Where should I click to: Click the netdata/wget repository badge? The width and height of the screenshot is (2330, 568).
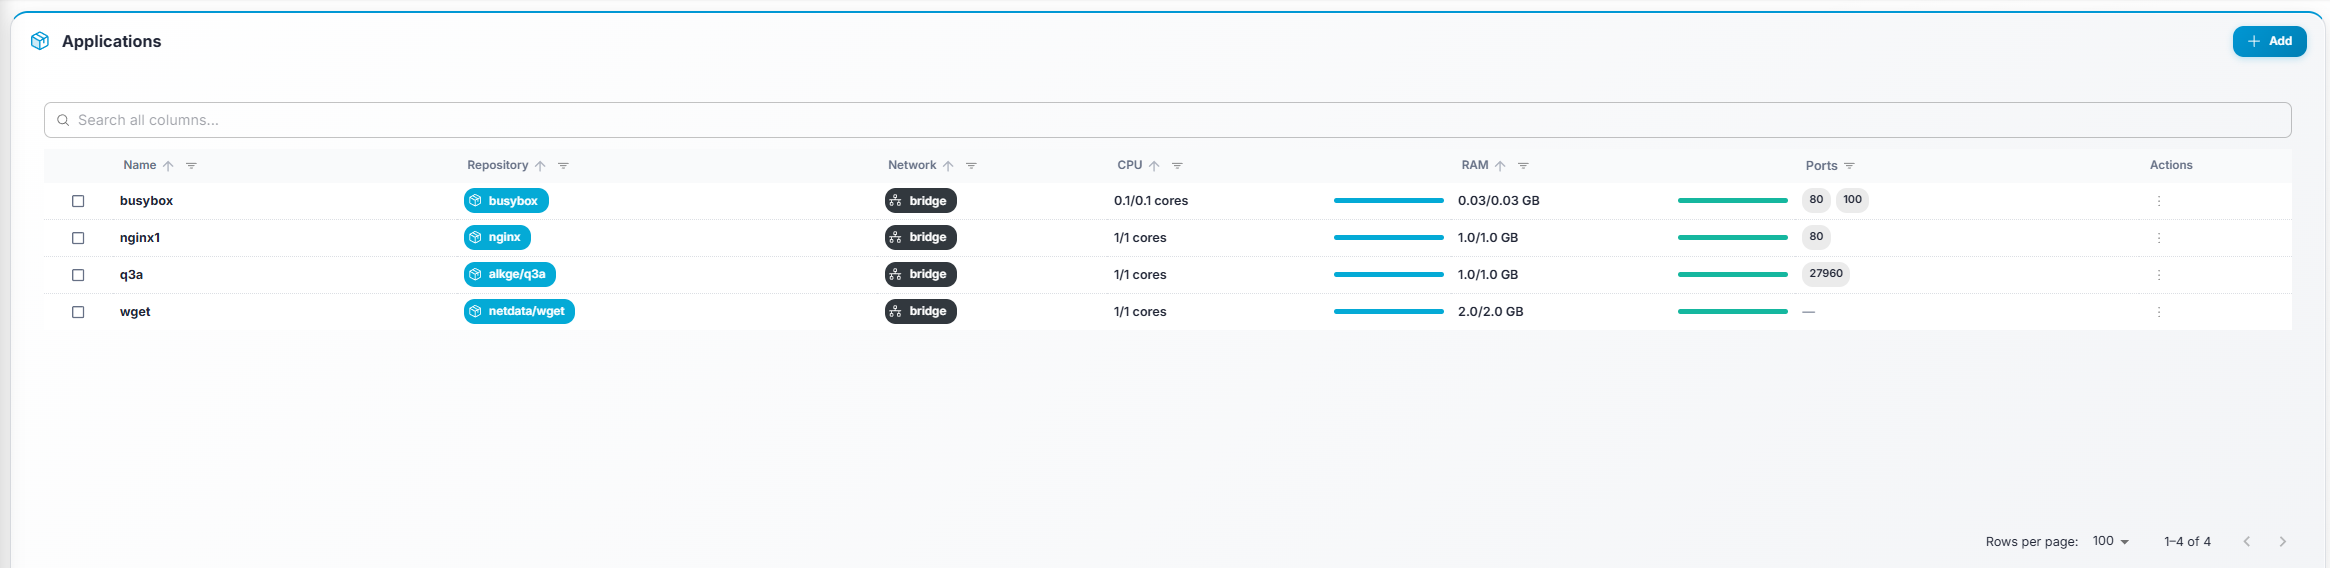[x=519, y=312]
